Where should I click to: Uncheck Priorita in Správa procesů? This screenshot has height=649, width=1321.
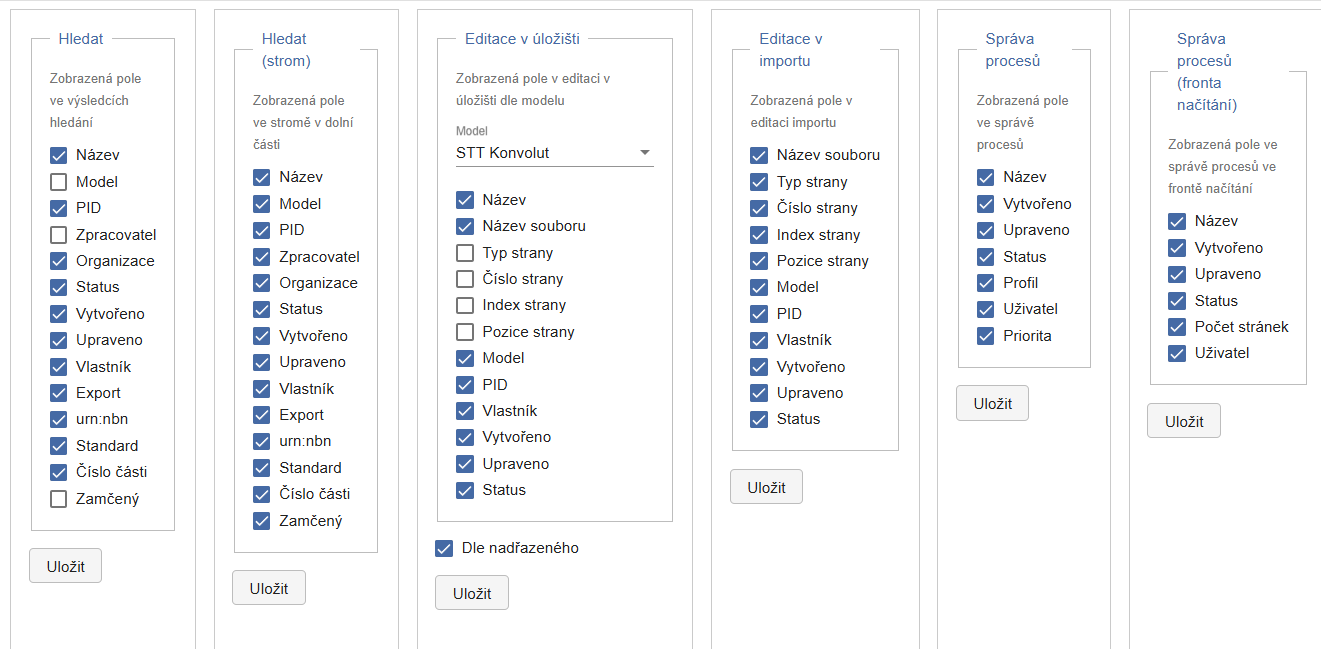986,336
